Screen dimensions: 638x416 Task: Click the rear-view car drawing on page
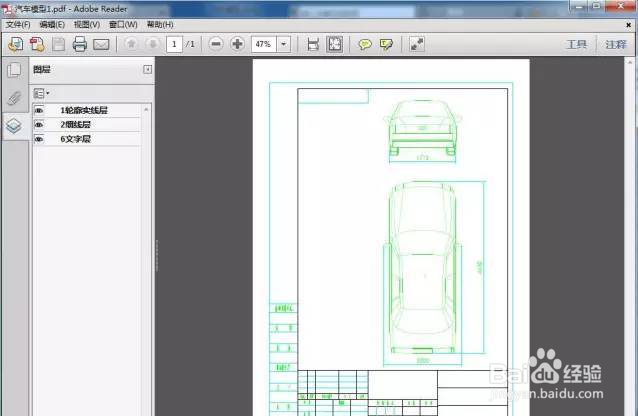pyautogui.click(x=423, y=127)
